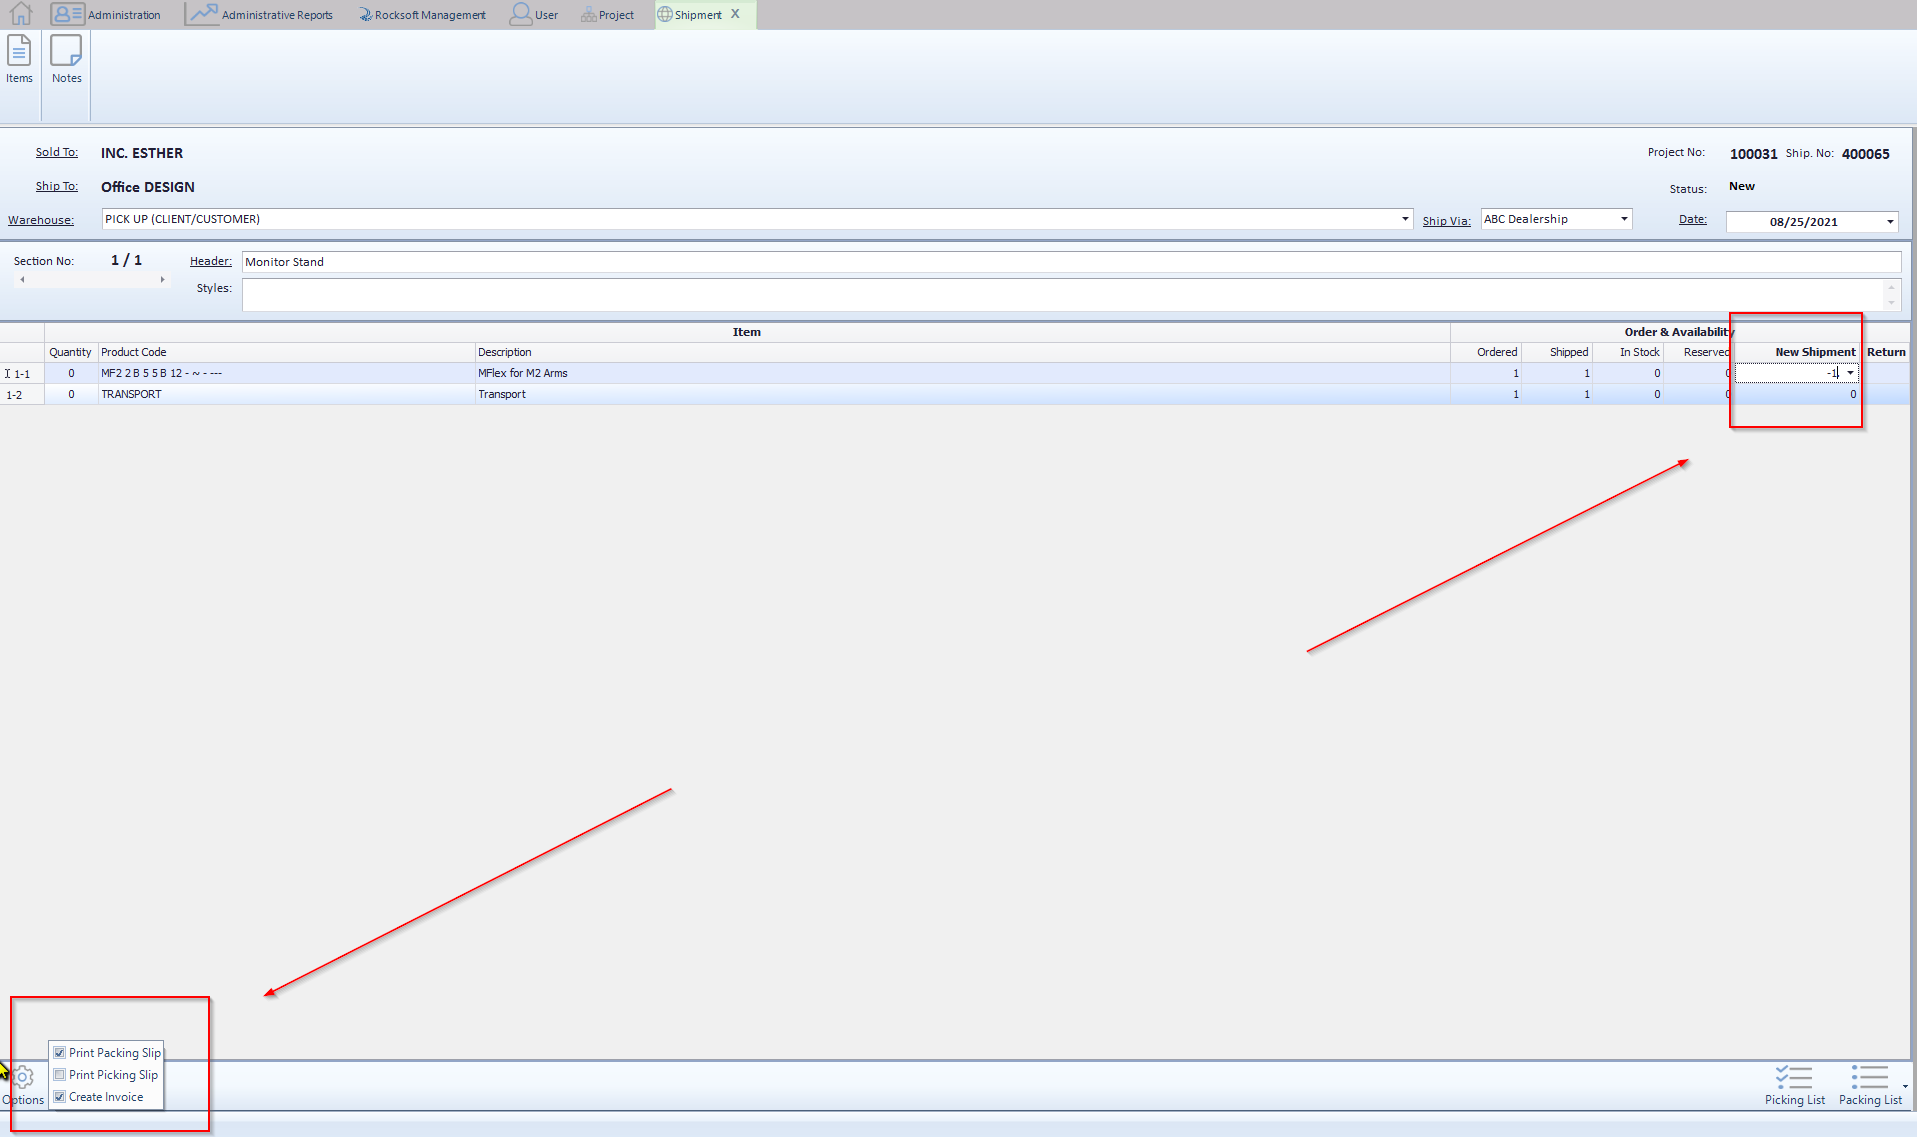Image resolution: width=1917 pixels, height=1137 pixels.
Task: Click the Home icon in top bar
Action: tap(20, 14)
